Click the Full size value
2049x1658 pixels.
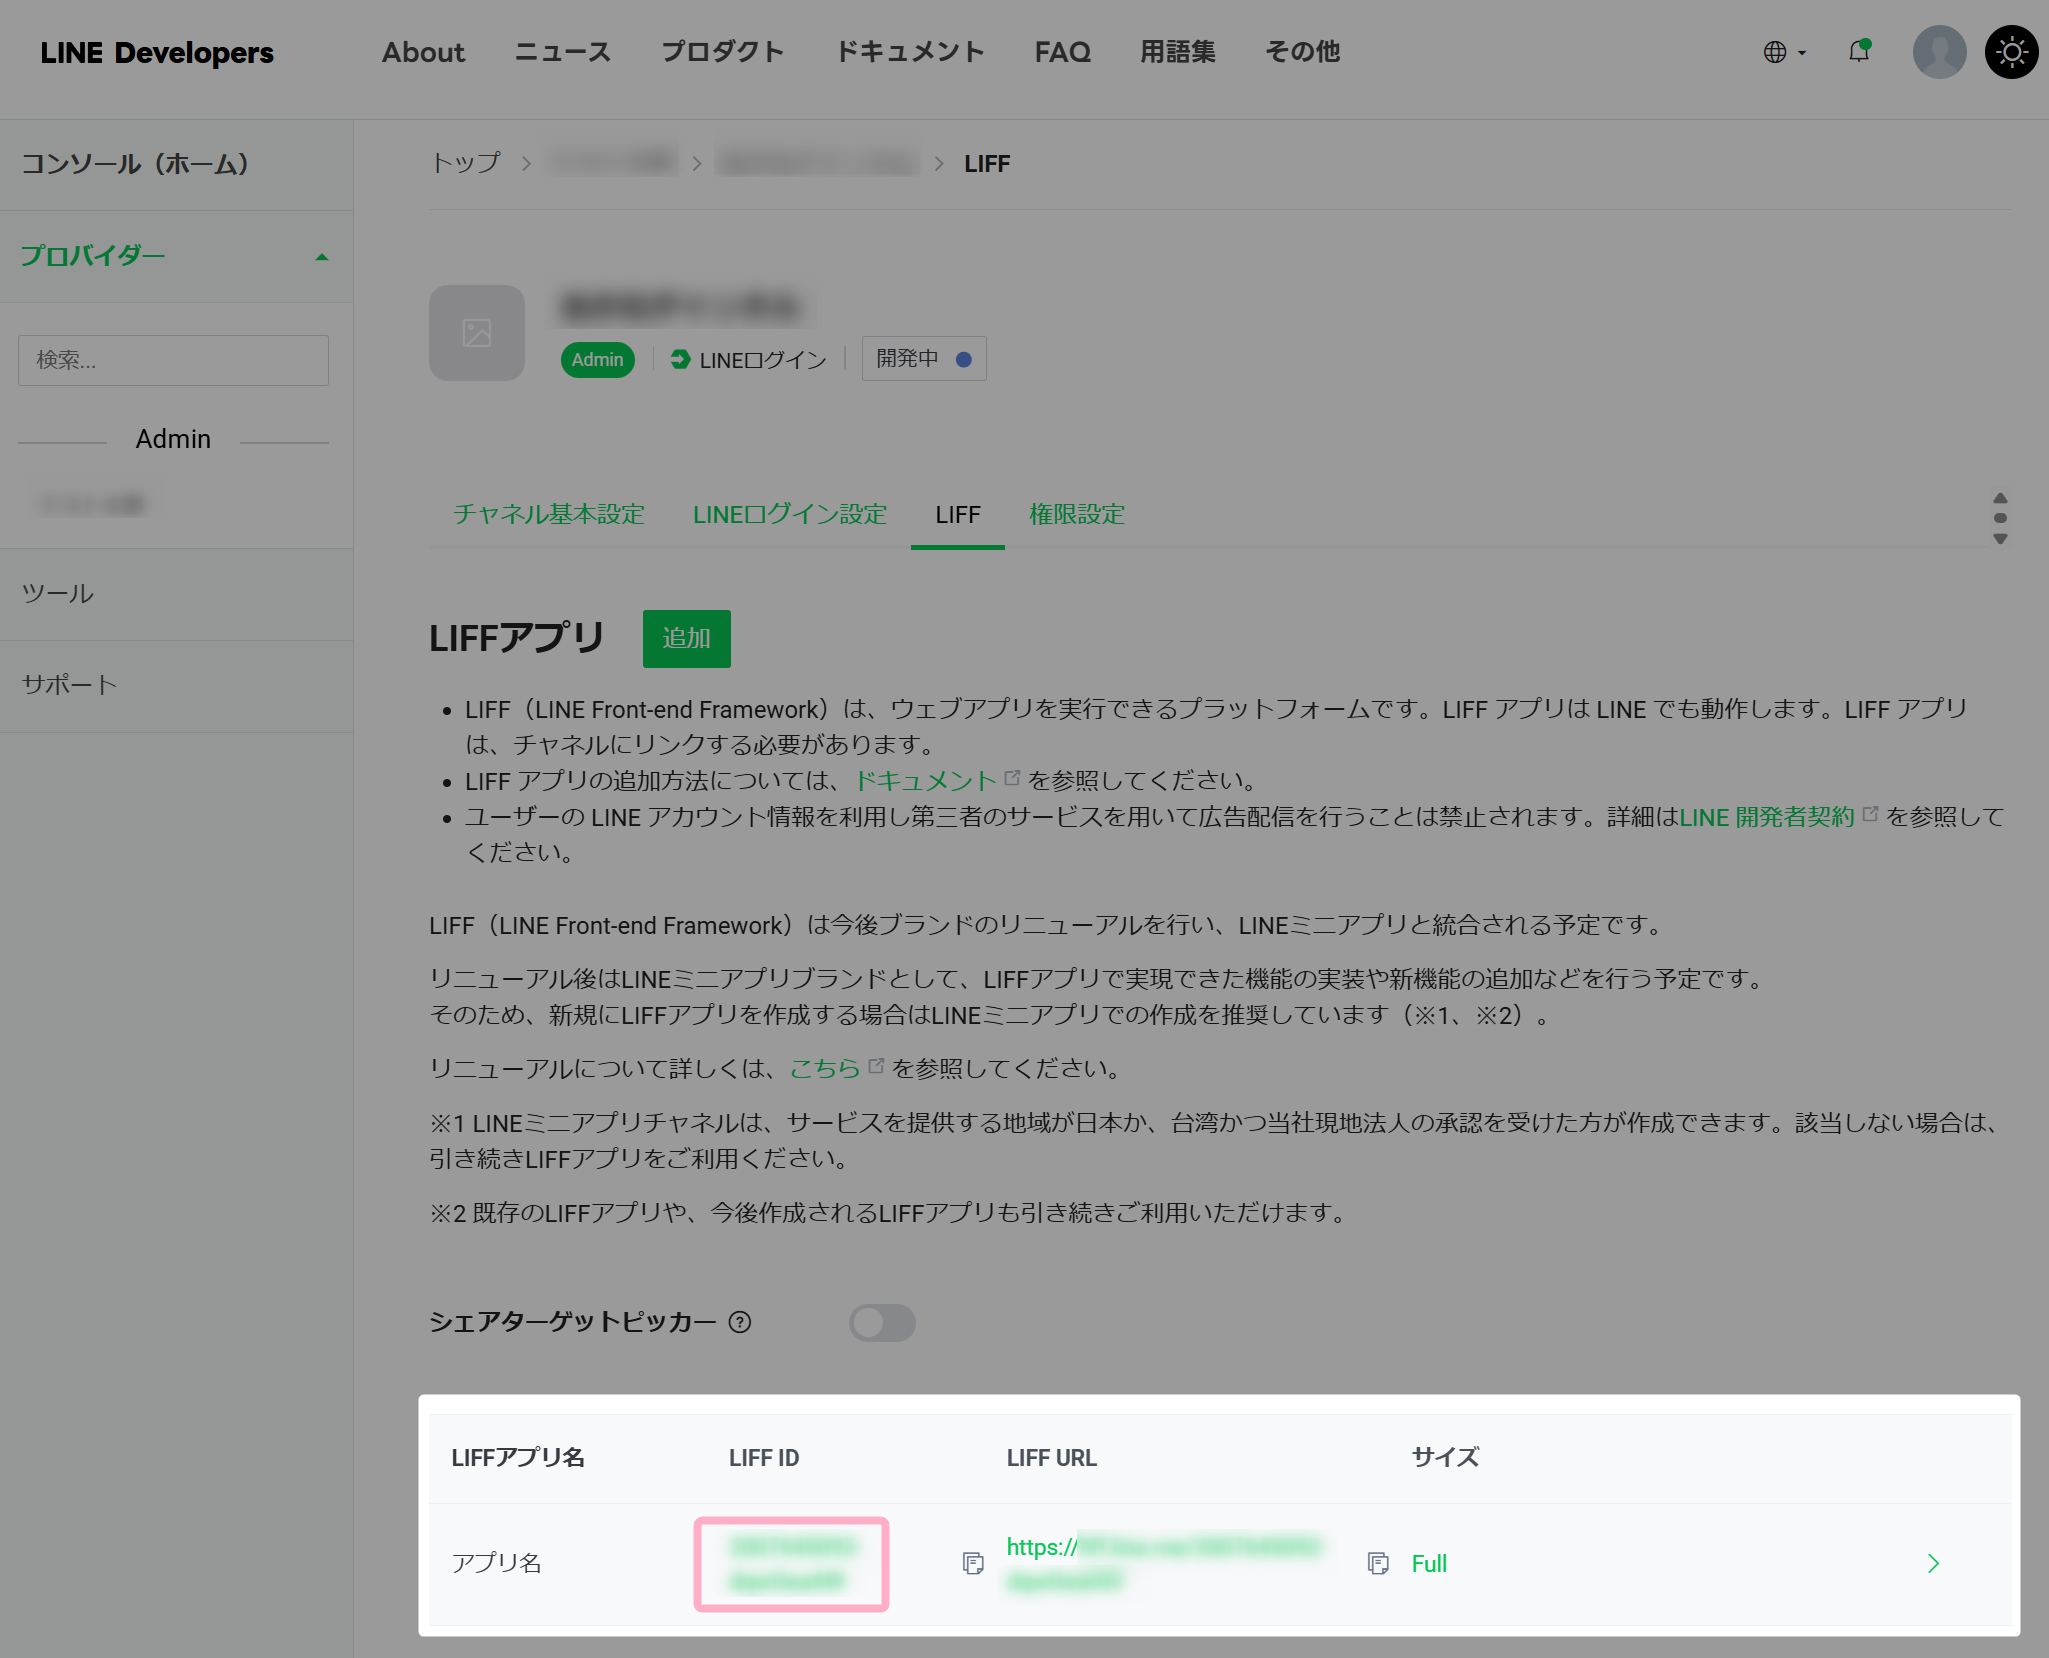(1429, 1564)
